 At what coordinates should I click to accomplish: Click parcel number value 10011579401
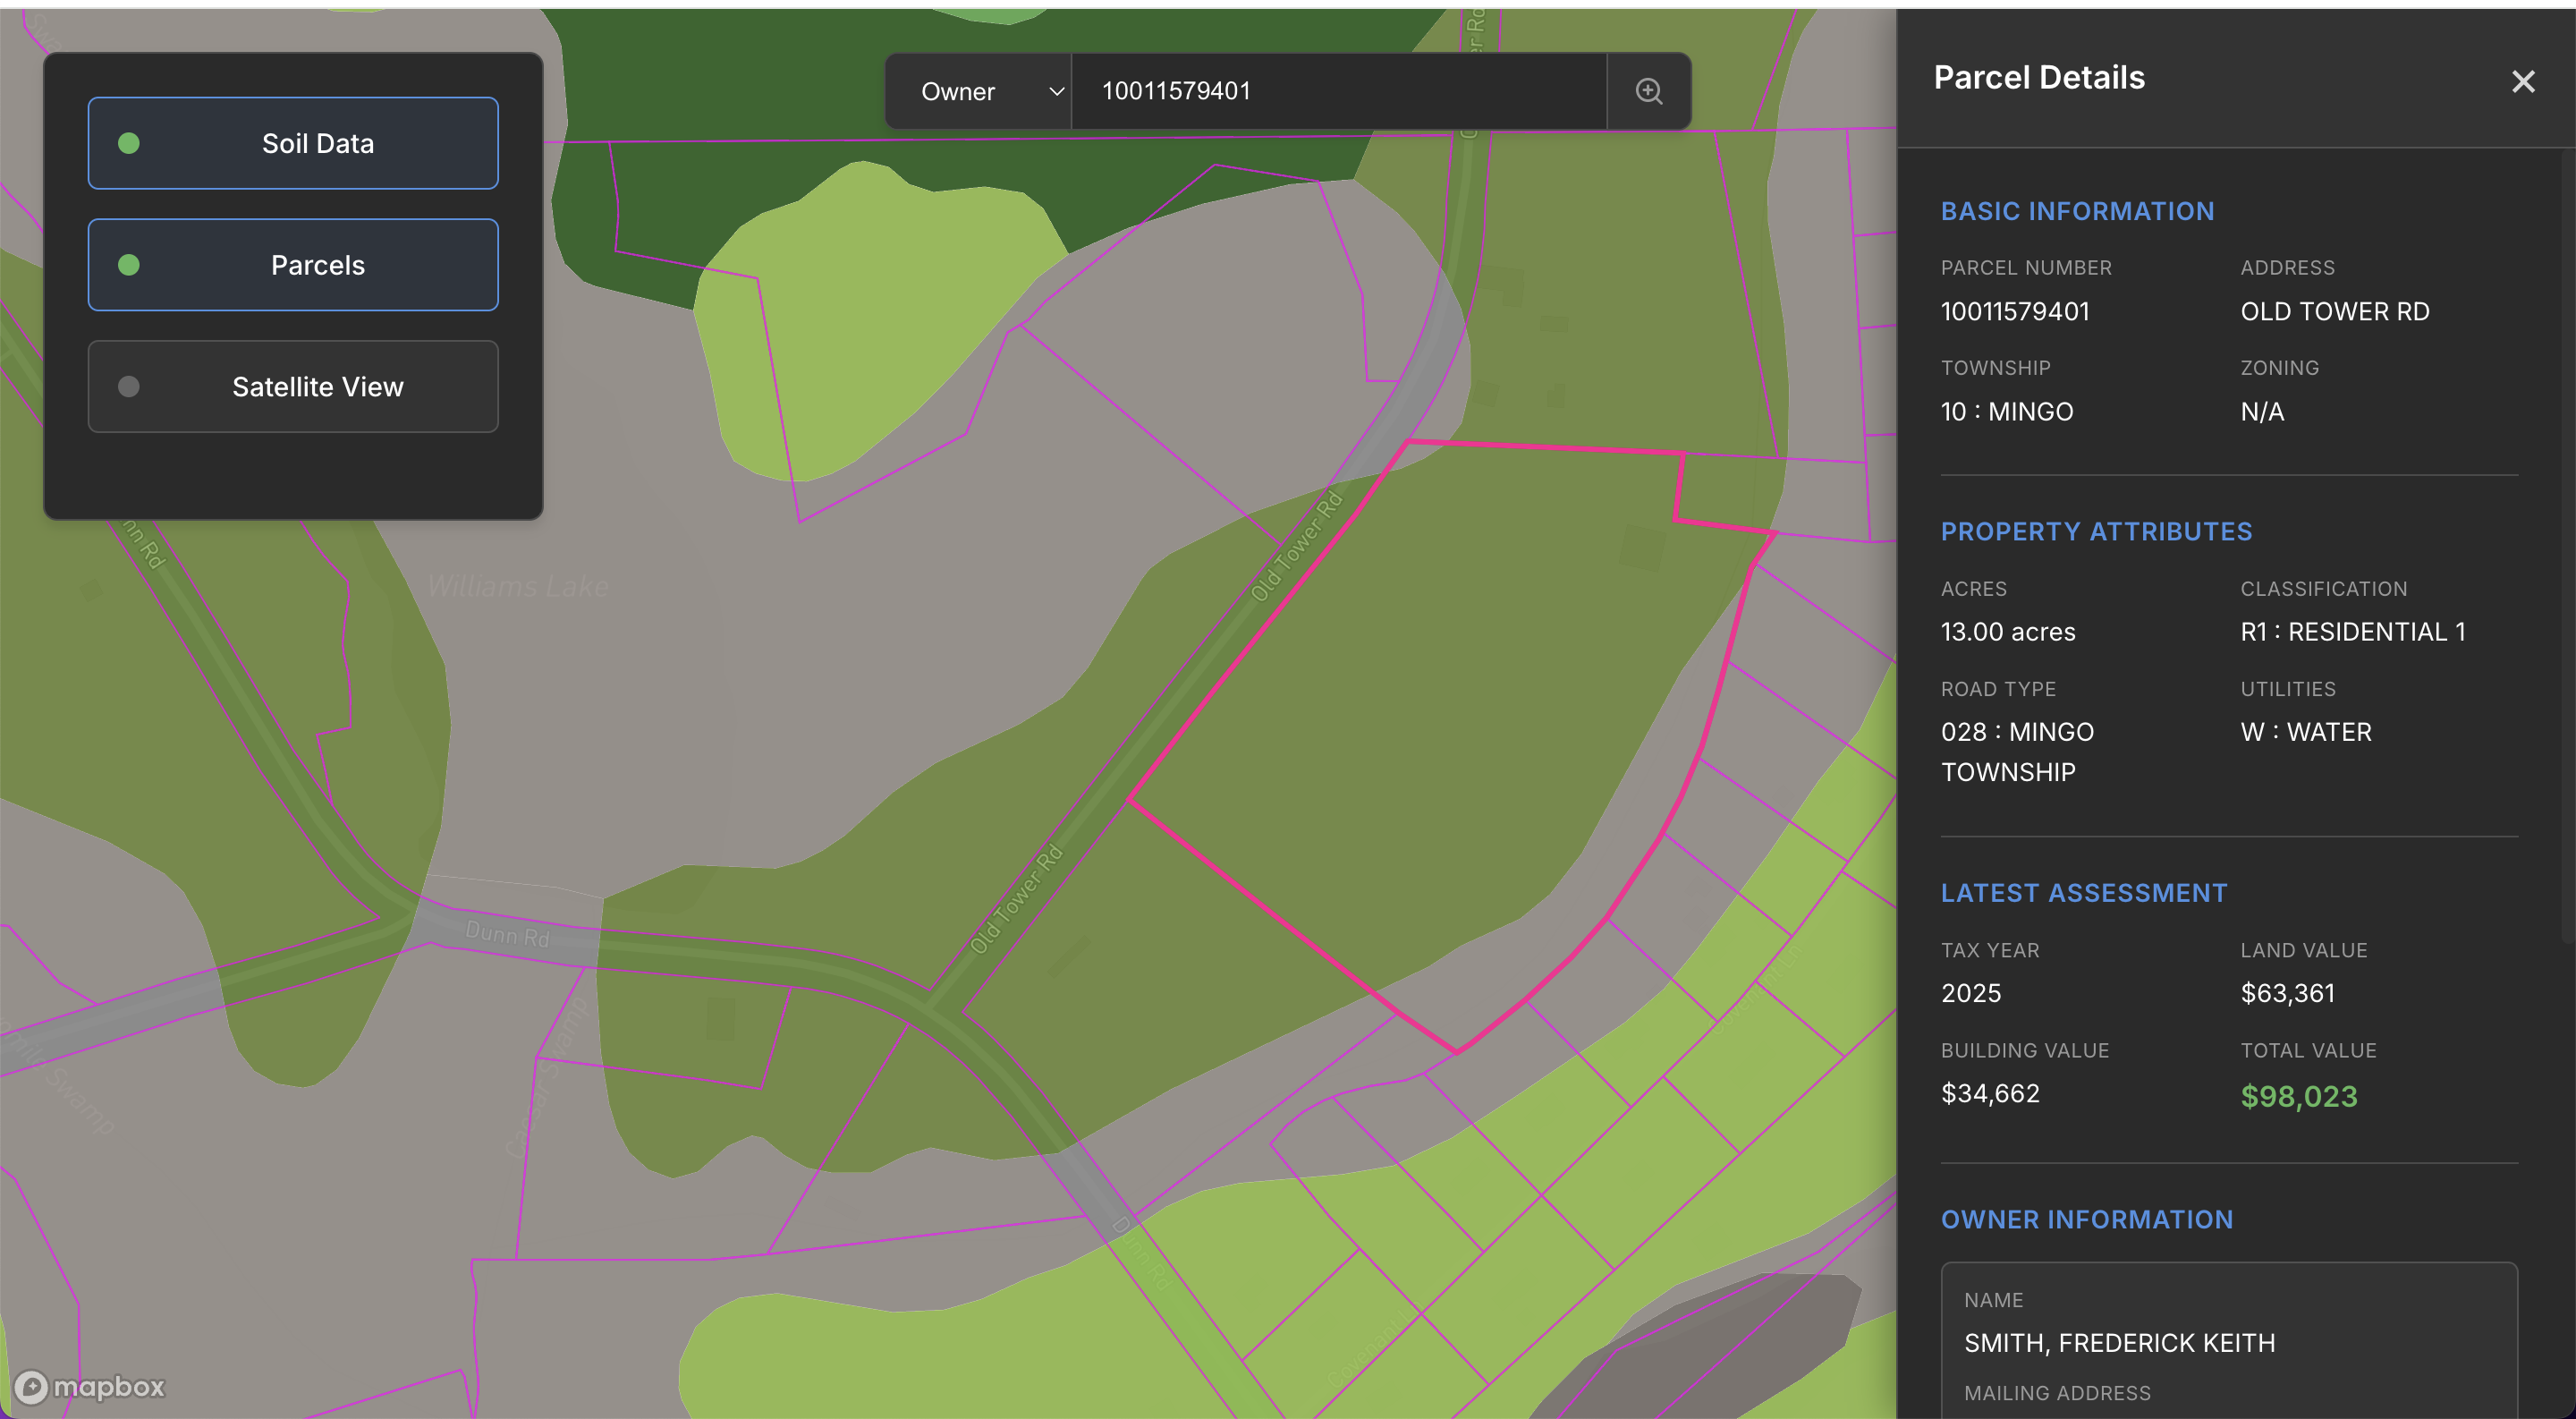tap(2014, 311)
